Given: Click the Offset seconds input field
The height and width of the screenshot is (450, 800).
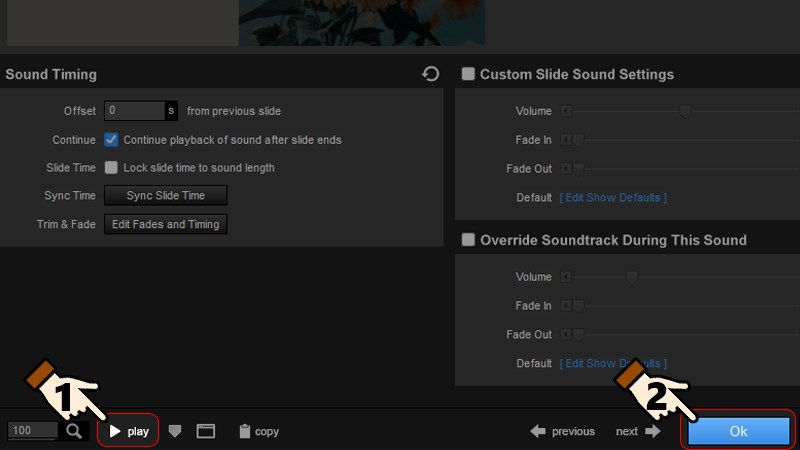Looking at the screenshot, I should coord(135,111).
